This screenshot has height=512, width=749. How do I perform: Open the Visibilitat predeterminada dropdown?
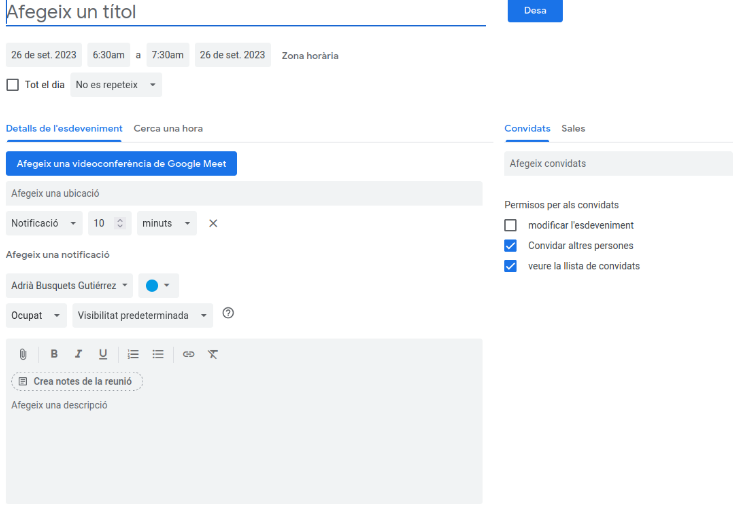coord(142,315)
